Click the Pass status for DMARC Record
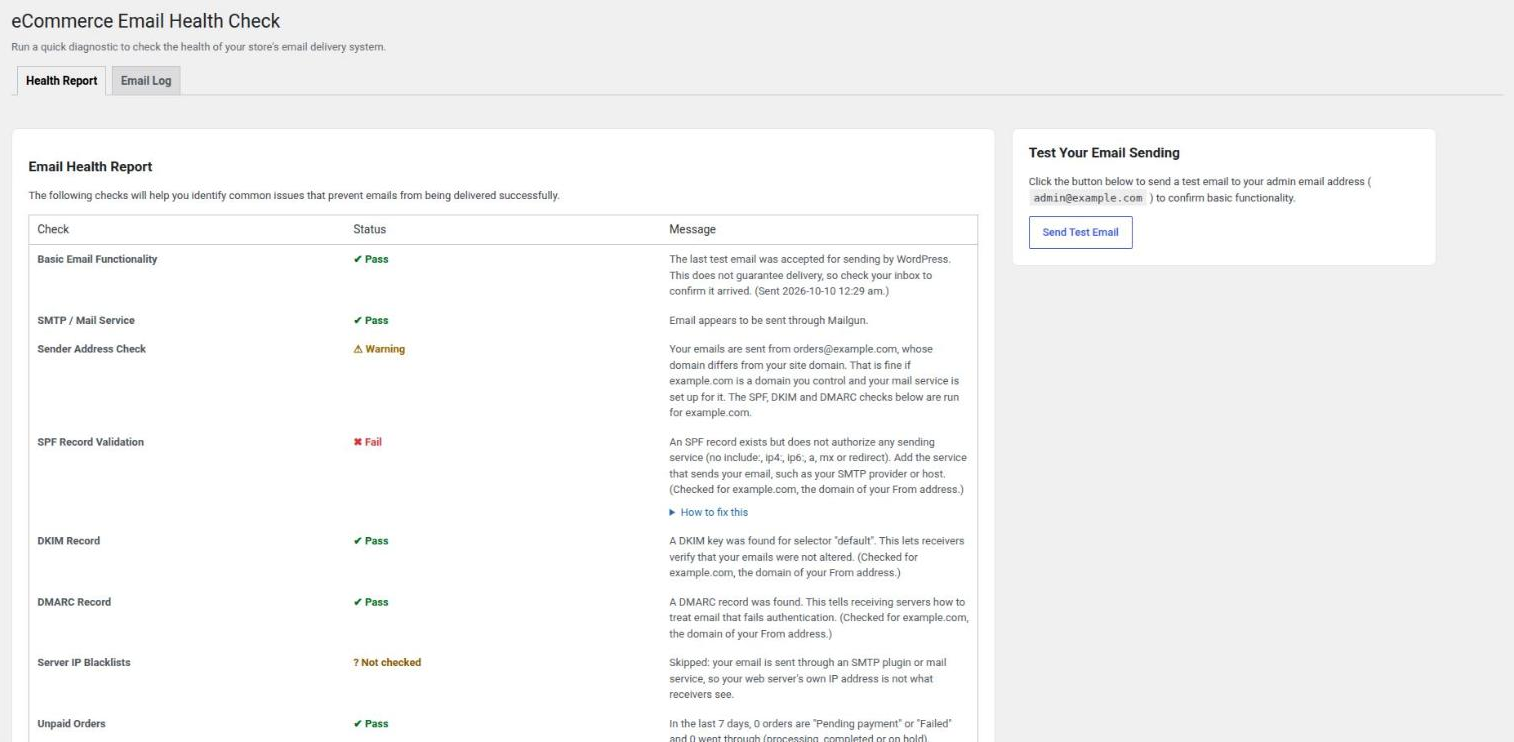This screenshot has height=742, width=1514. [x=371, y=602]
